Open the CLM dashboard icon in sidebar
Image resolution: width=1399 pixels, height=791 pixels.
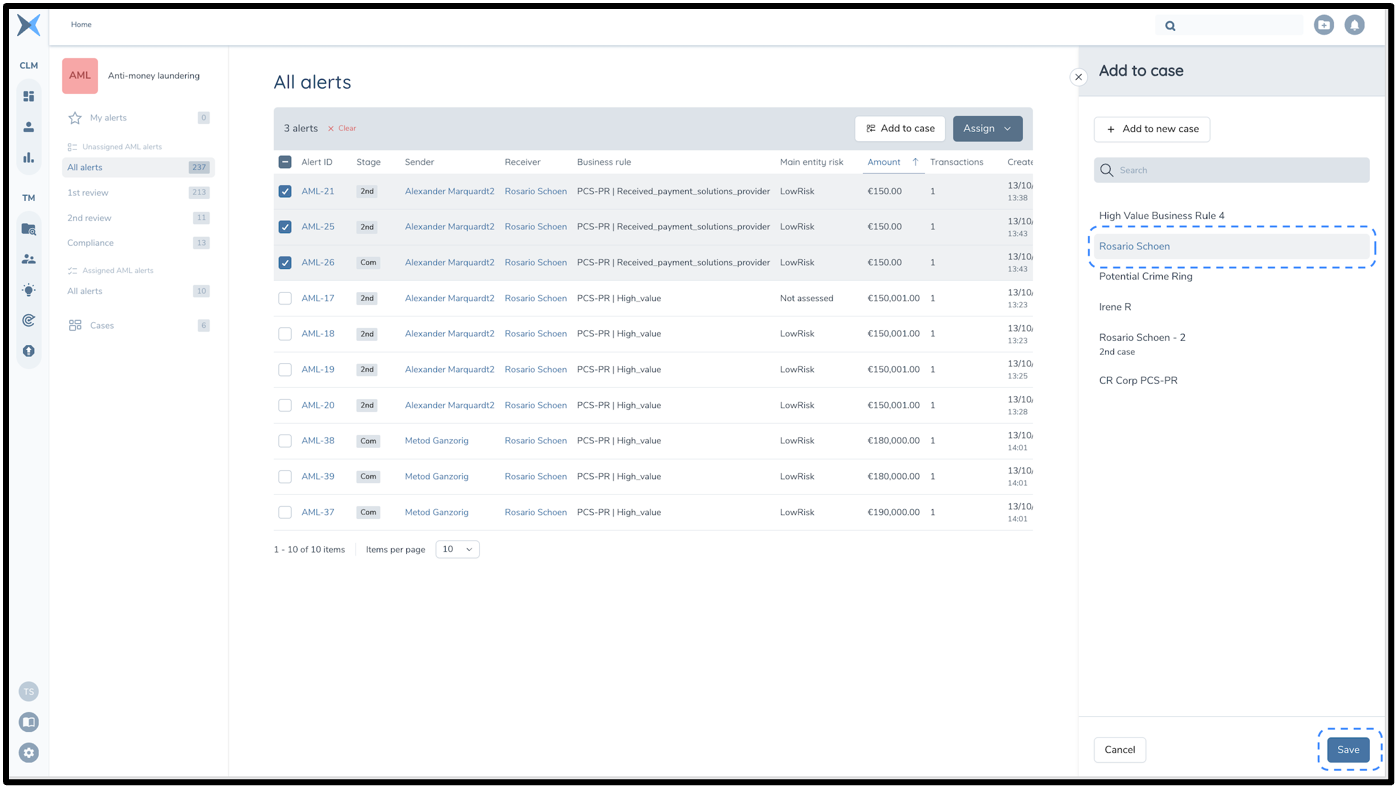pos(29,97)
